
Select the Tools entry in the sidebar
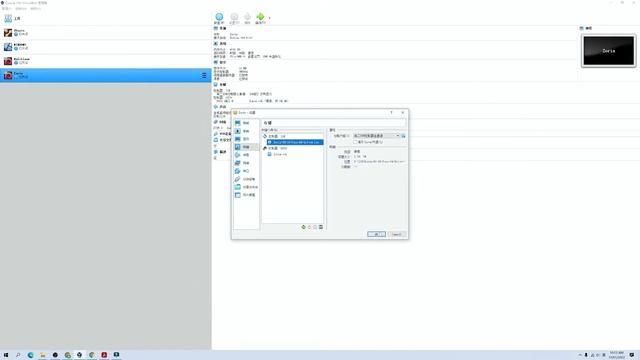coord(105,18)
